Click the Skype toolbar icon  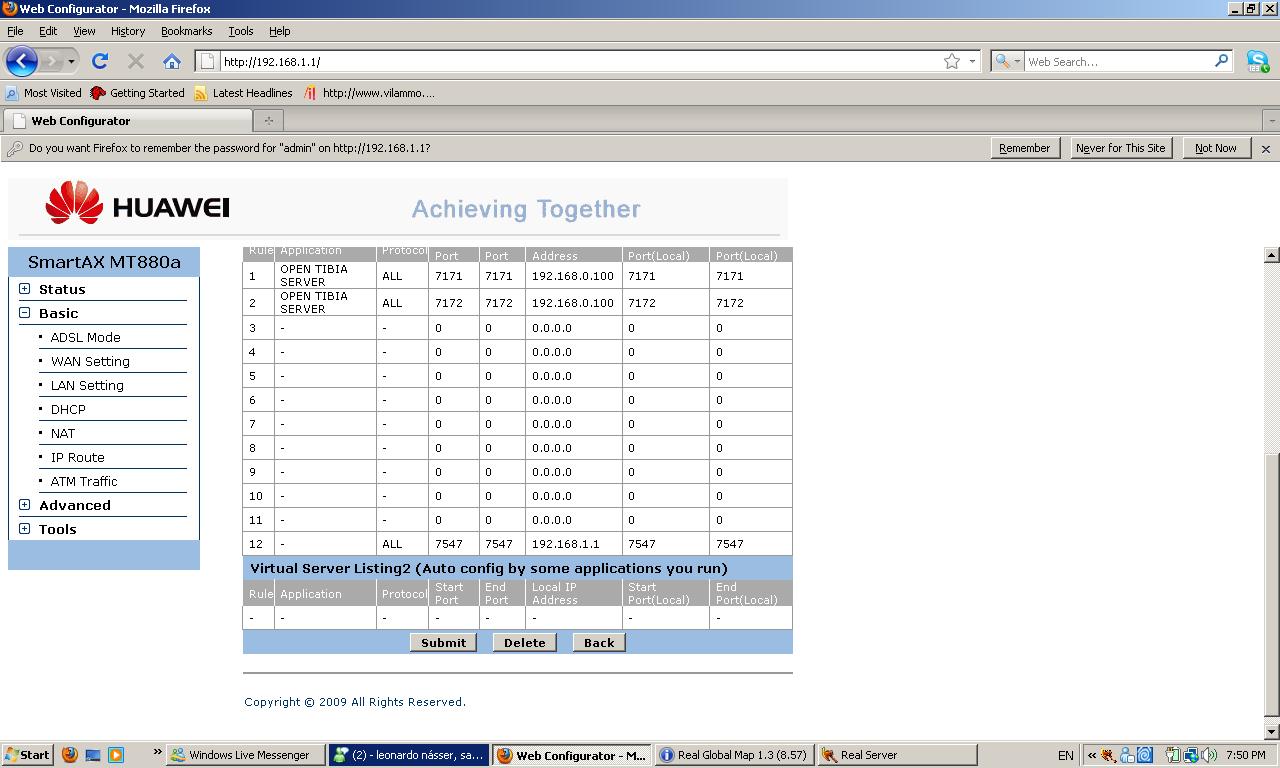(1258, 61)
